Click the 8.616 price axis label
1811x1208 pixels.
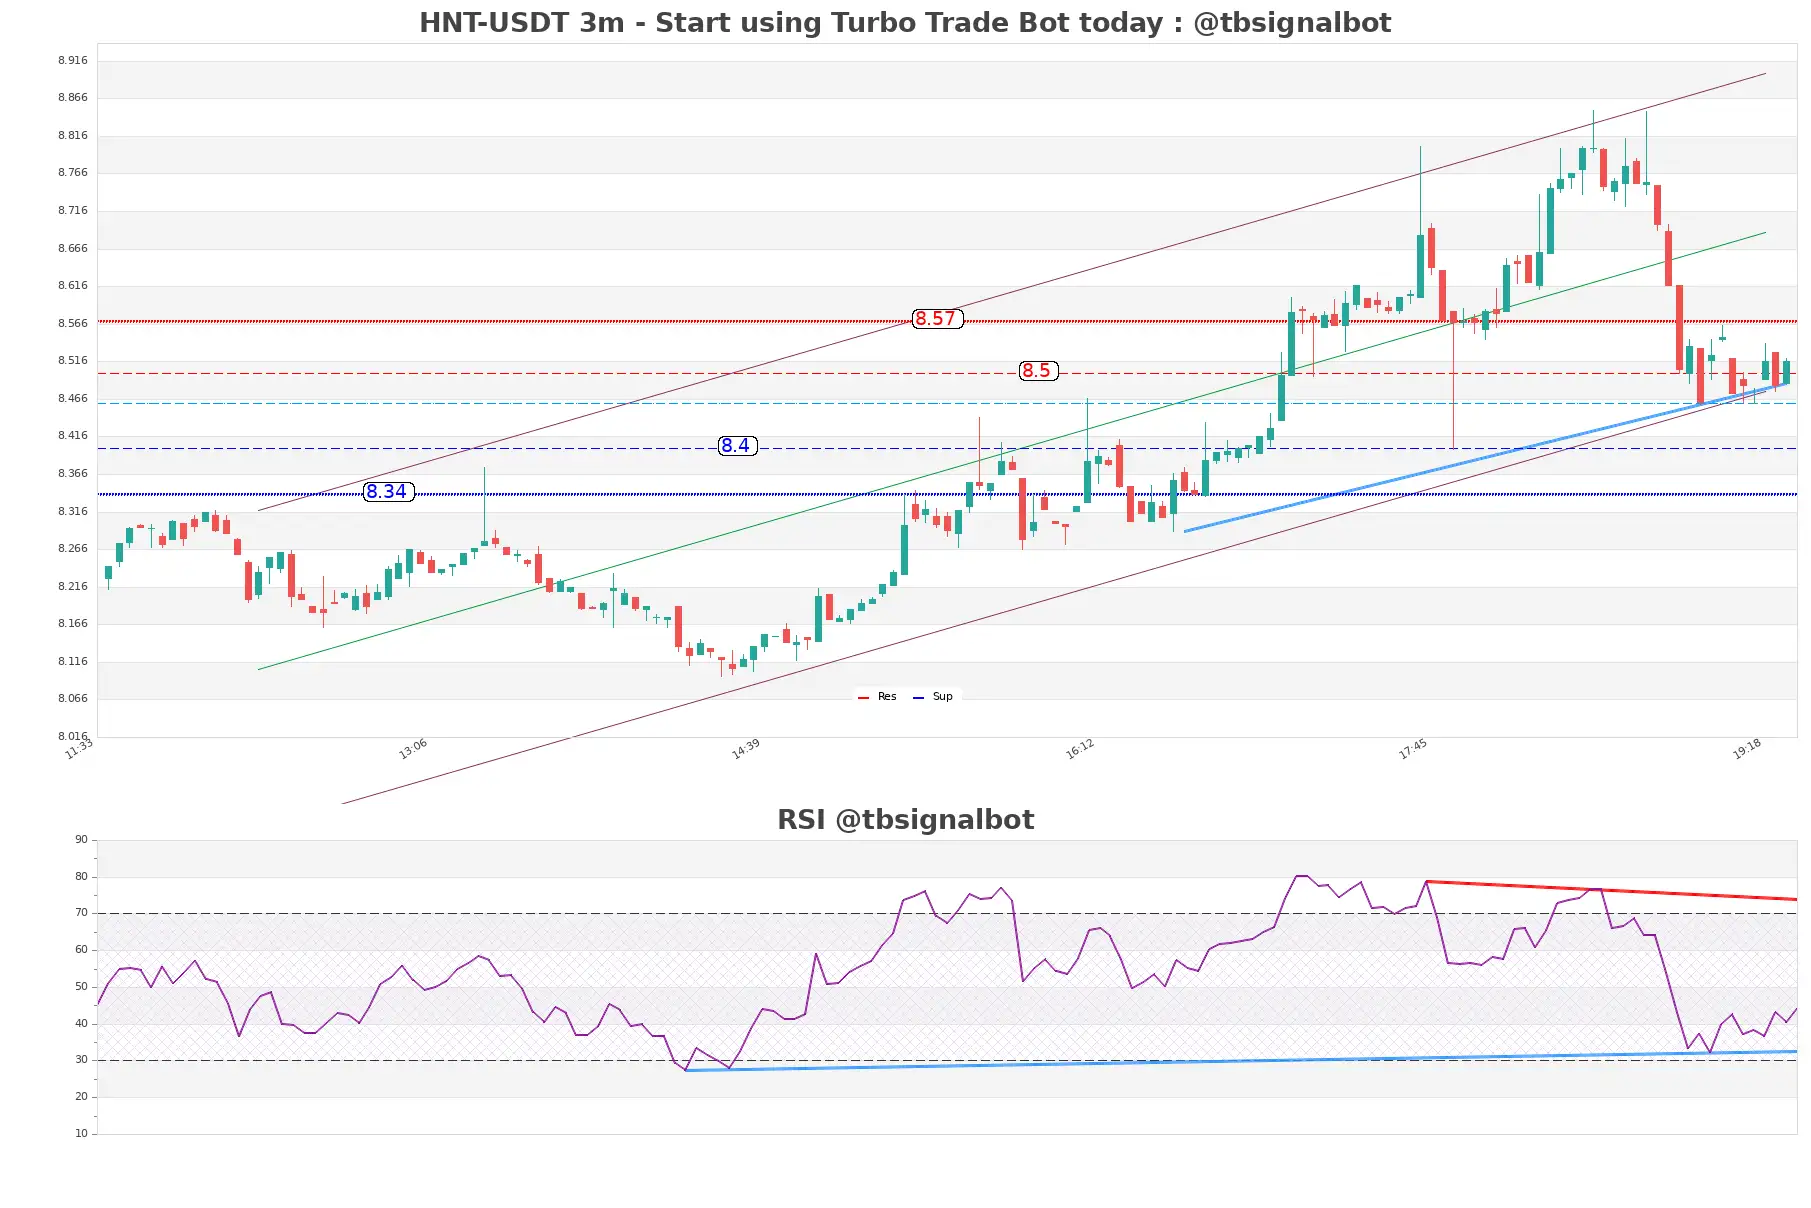coord(73,286)
